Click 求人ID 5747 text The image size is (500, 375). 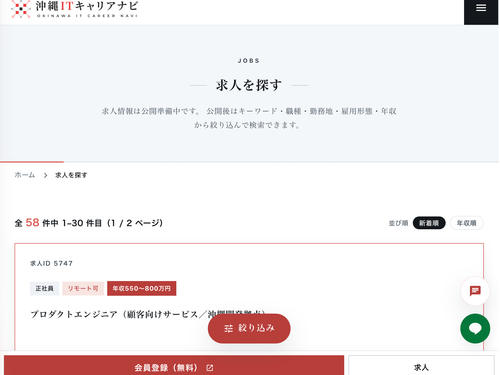point(51,263)
